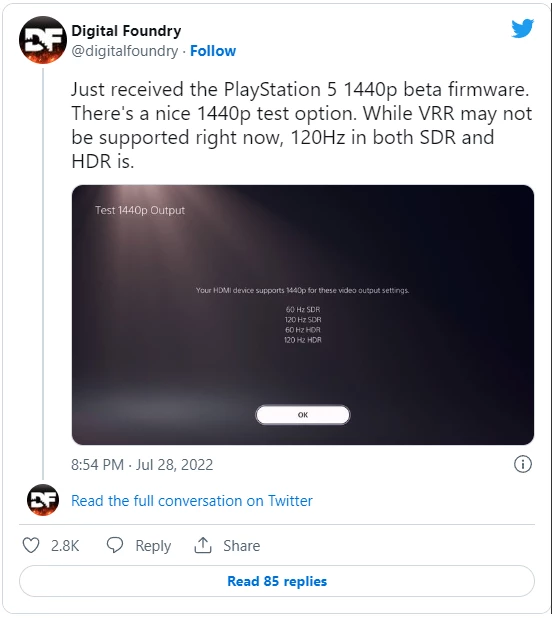Open the 8:54 PM Jul 28, 2022 timestamp
Screen dimensions: 552x619
[x=142, y=464]
